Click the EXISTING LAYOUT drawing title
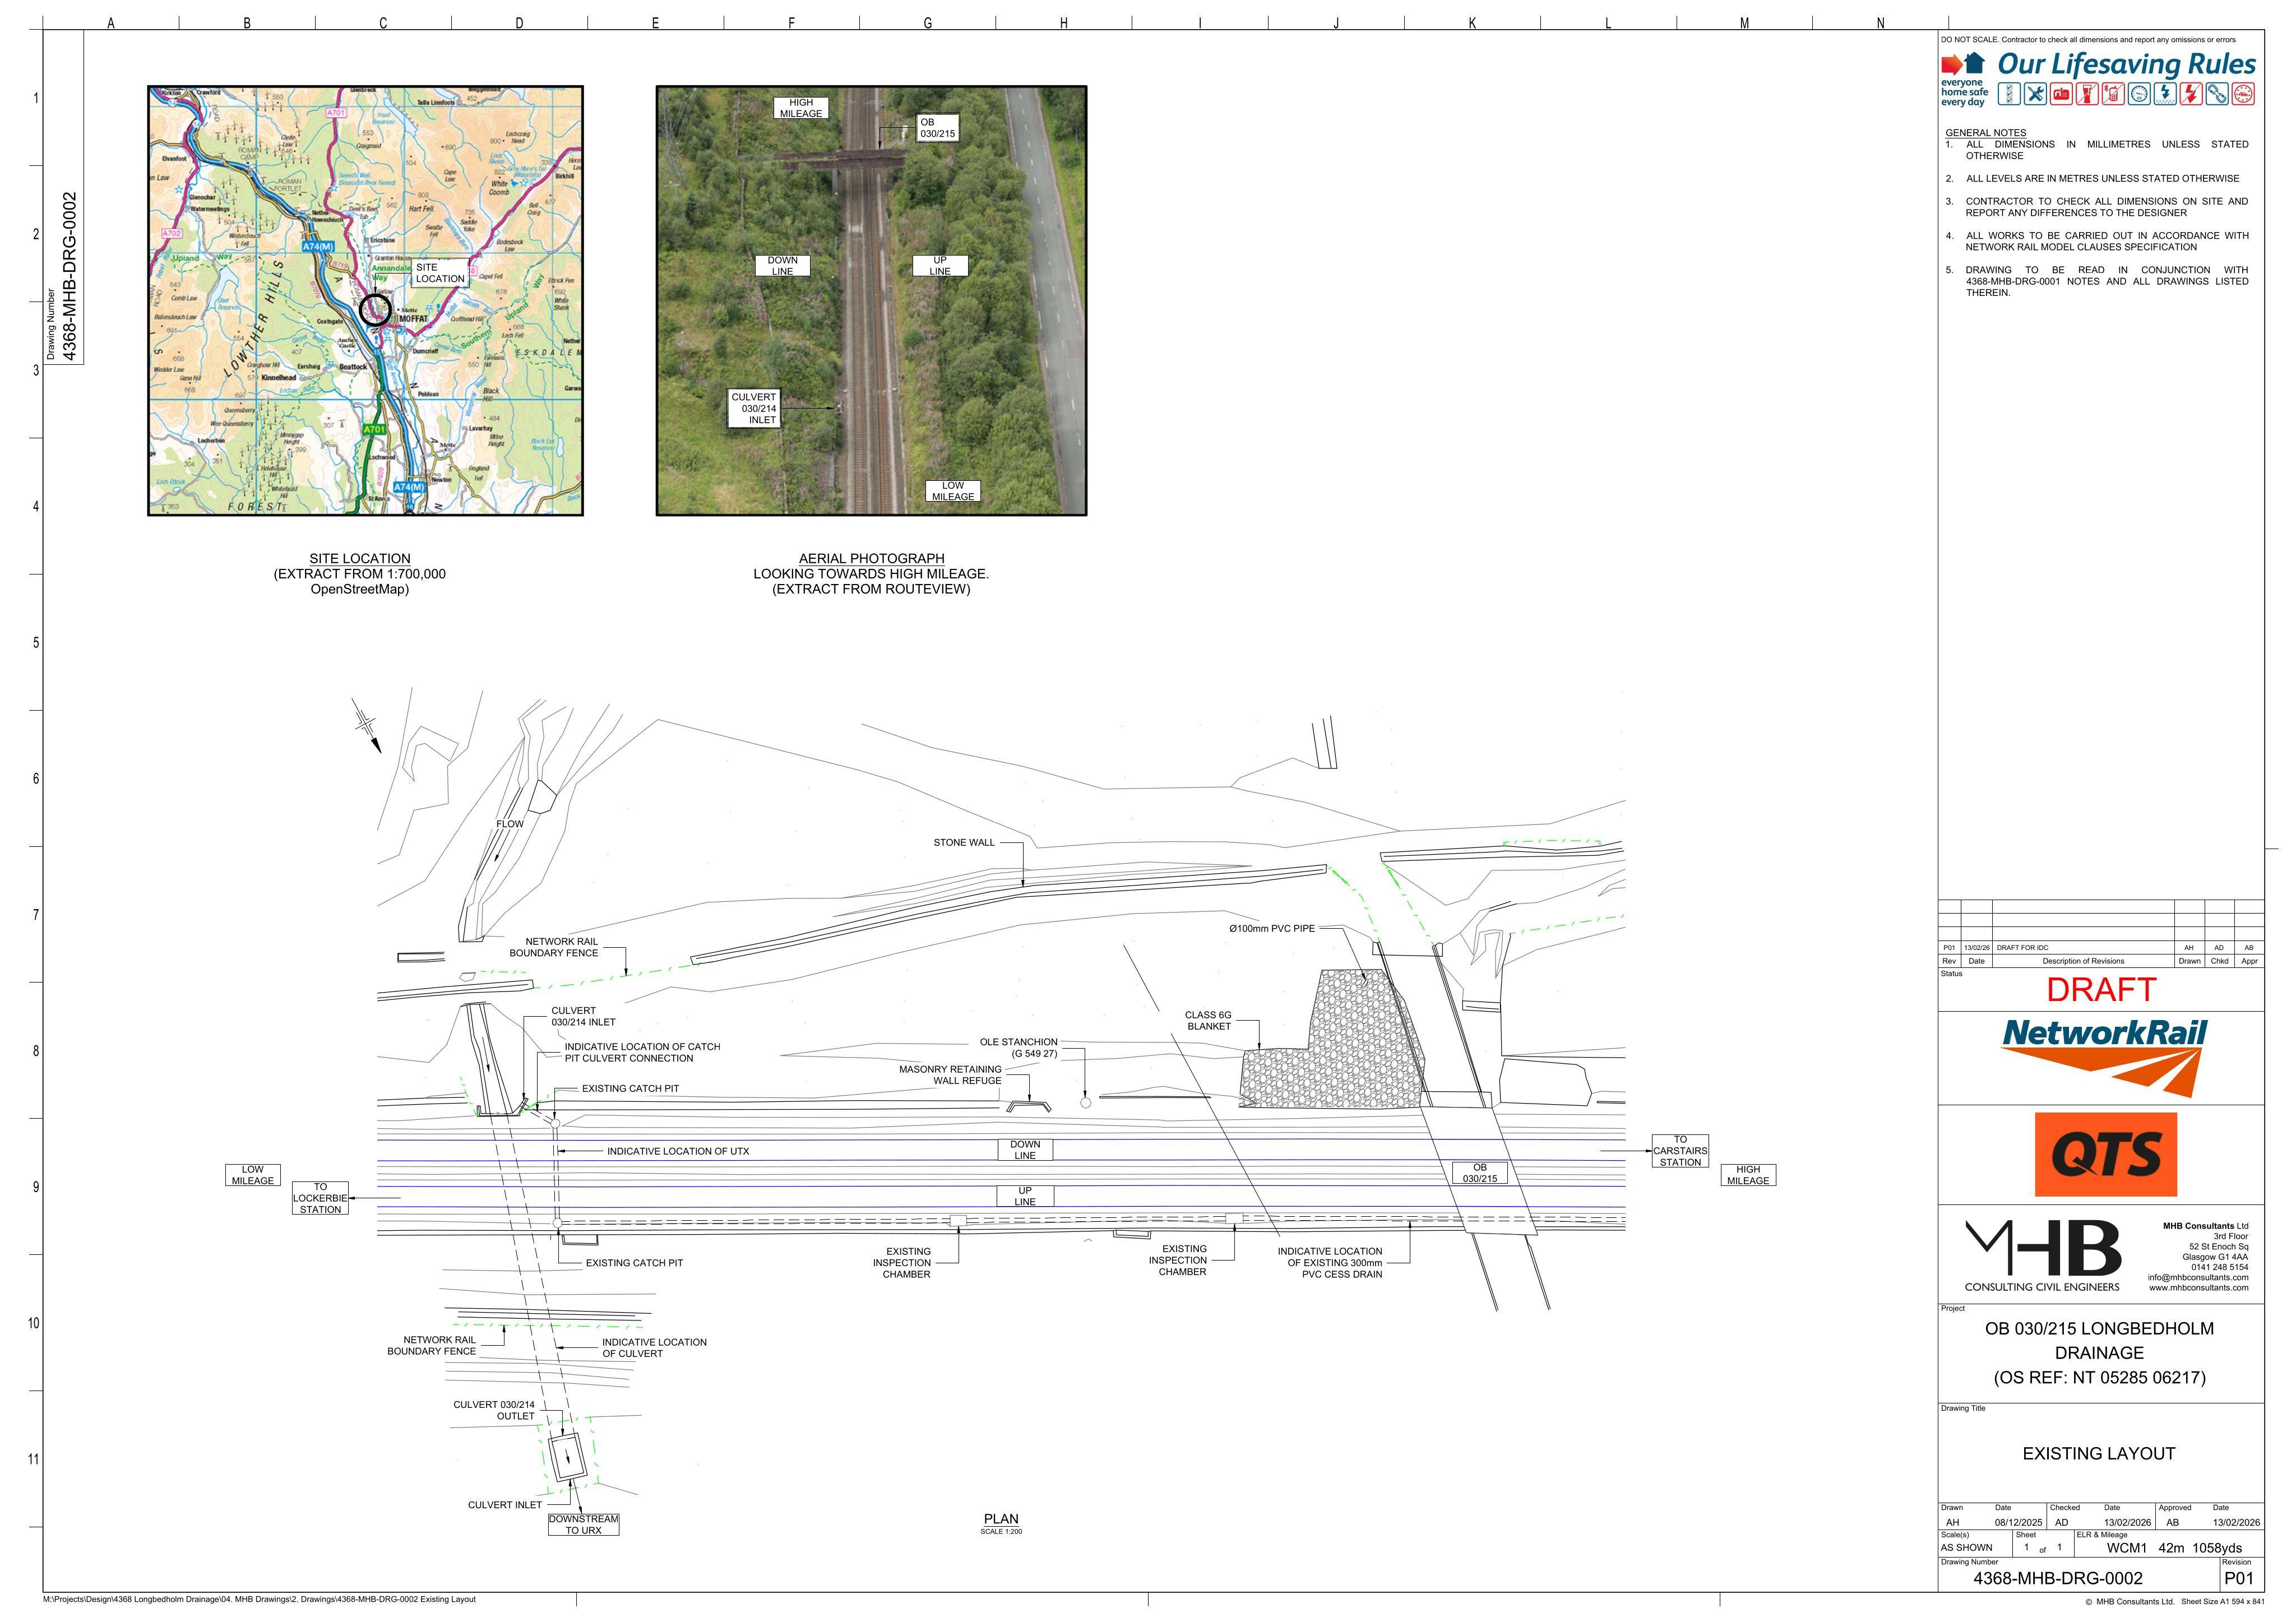 [x=2099, y=1453]
